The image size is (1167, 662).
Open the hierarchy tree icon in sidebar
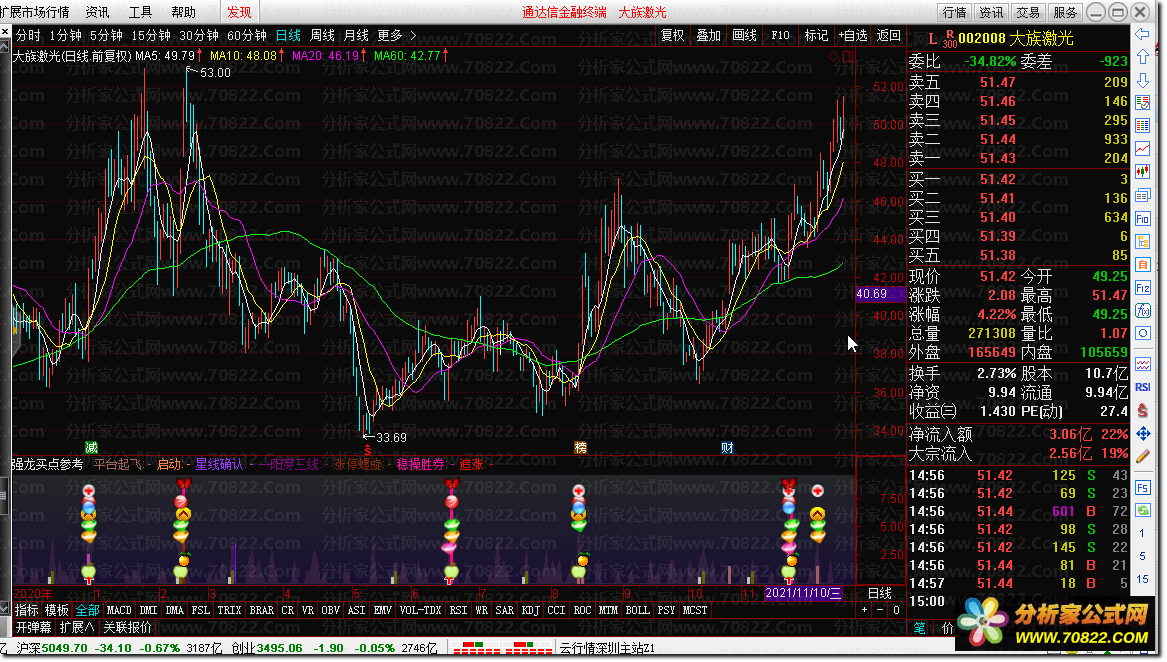(x=1142, y=241)
